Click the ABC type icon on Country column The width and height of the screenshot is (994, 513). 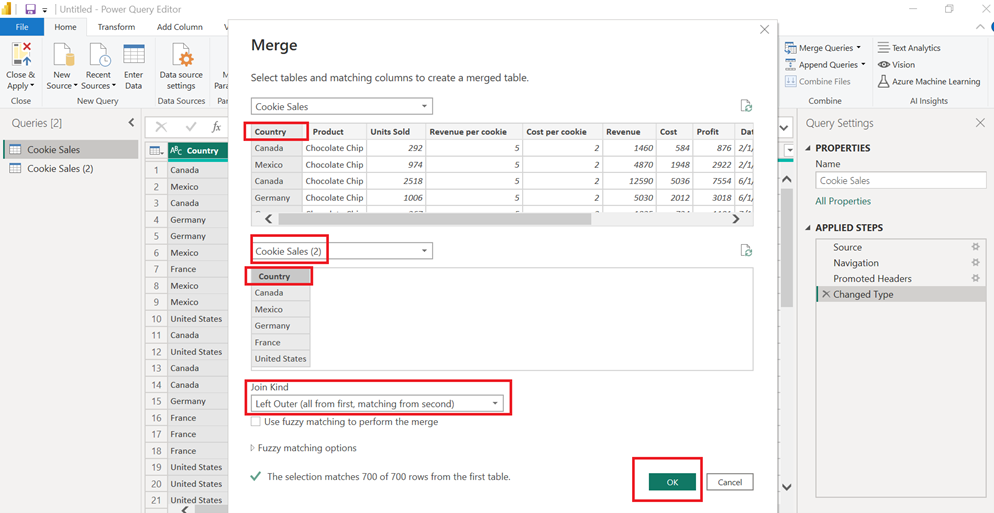point(177,151)
